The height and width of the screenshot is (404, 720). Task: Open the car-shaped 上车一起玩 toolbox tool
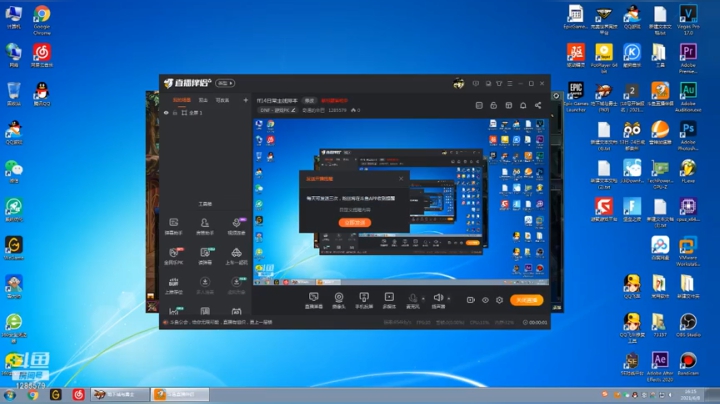(x=236, y=256)
